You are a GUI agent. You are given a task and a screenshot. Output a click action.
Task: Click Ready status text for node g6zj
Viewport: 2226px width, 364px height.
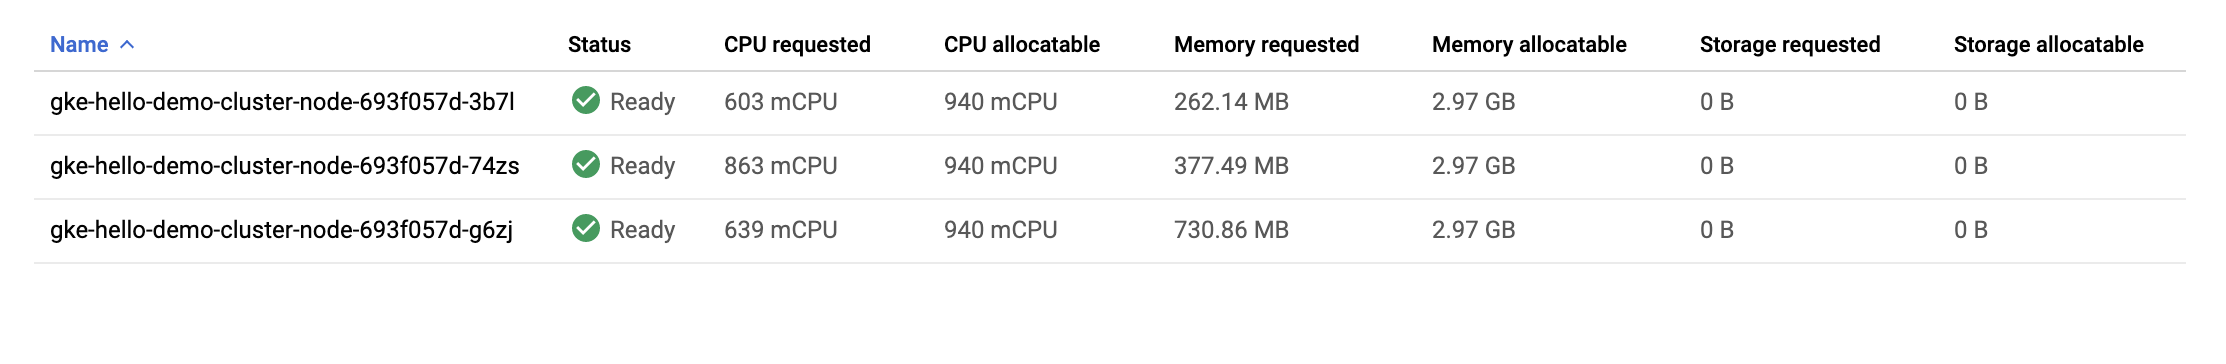point(642,230)
